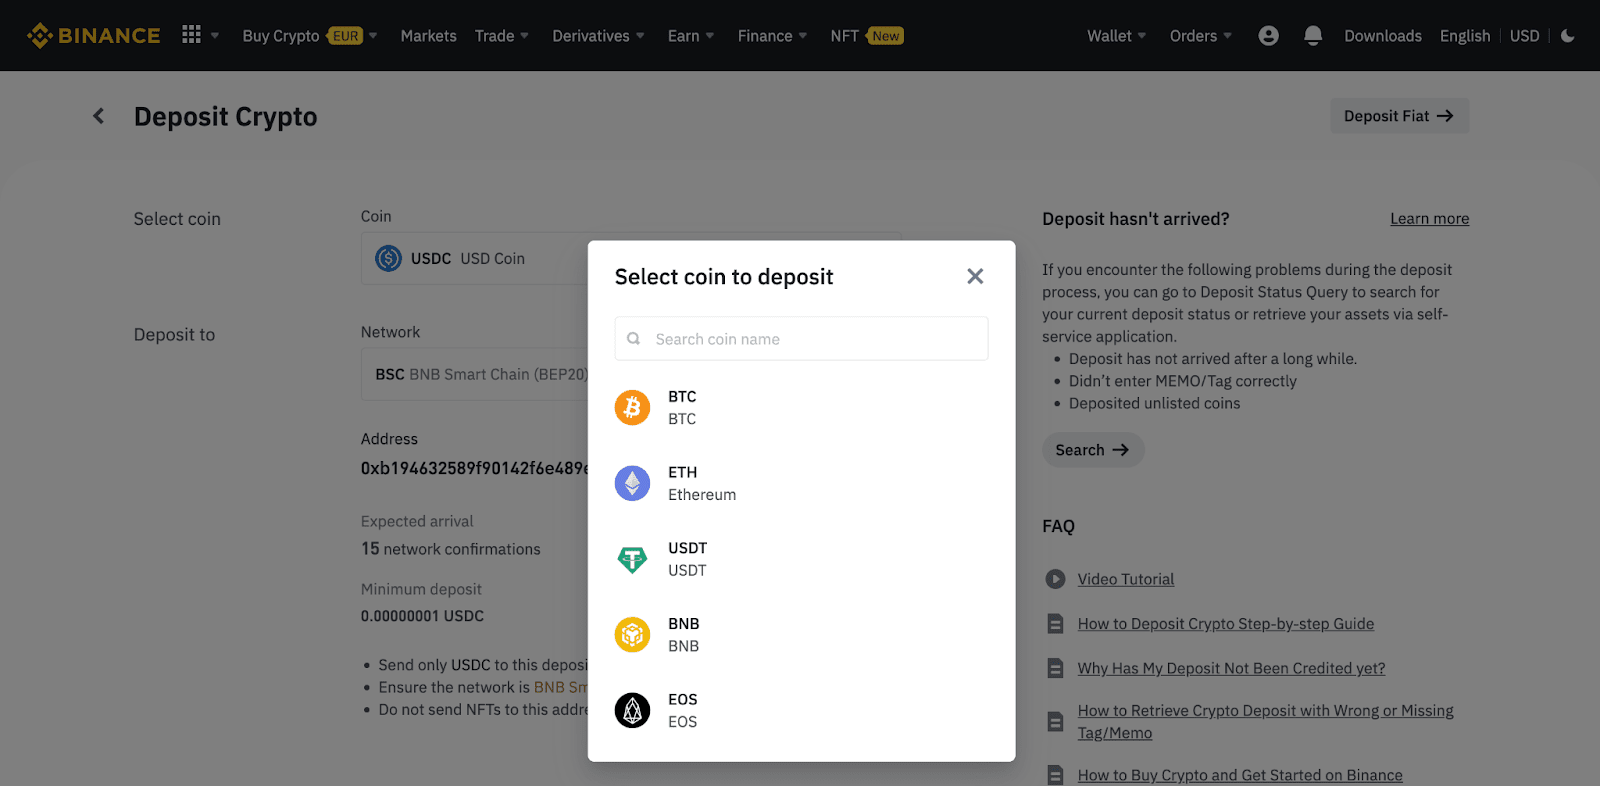The width and height of the screenshot is (1600, 786).
Task: Select the EOS coin icon
Action: [632, 711]
